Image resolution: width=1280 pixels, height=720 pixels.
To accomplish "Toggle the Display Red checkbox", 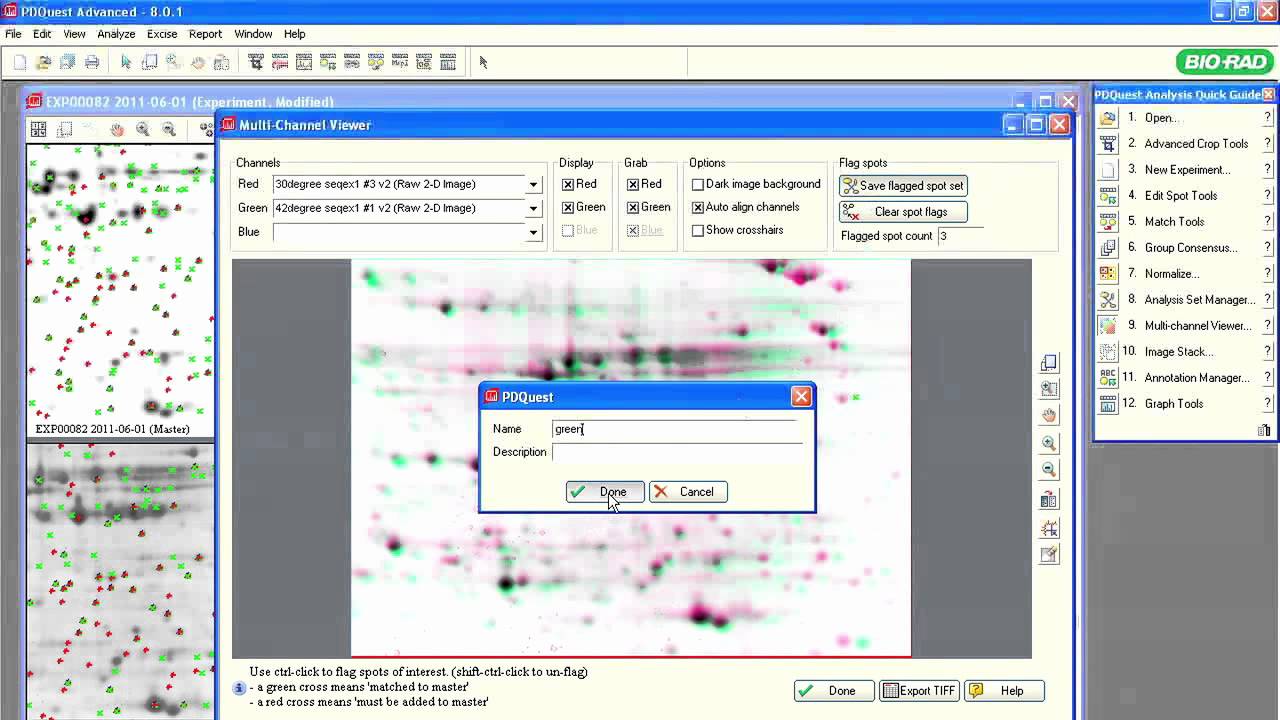I will [x=568, y=184].
